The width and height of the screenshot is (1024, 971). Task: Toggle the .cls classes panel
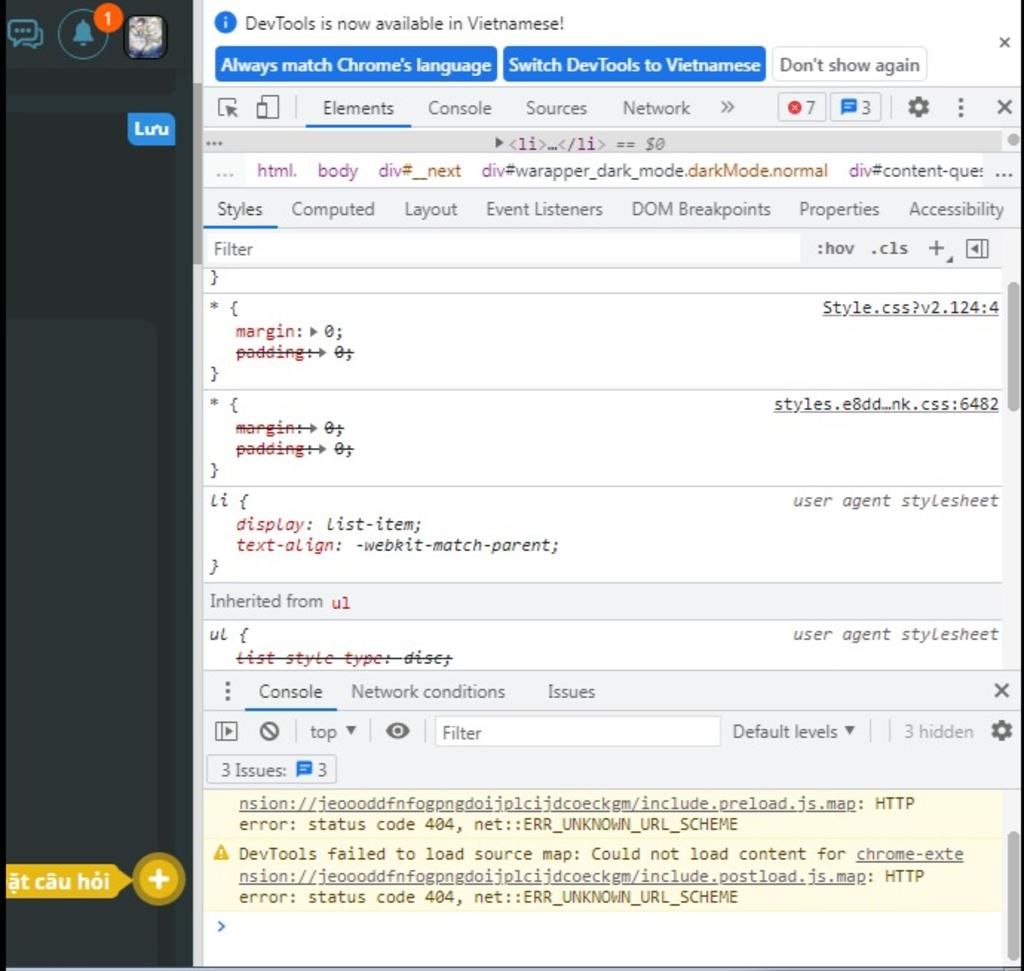[x=889, y=248]
